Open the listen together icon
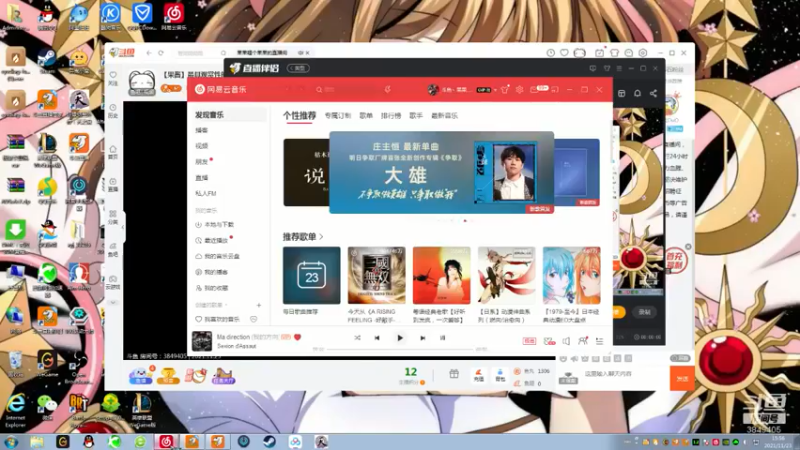The width and height of the screenshot is (800, 450). click(x=583, y=341)
